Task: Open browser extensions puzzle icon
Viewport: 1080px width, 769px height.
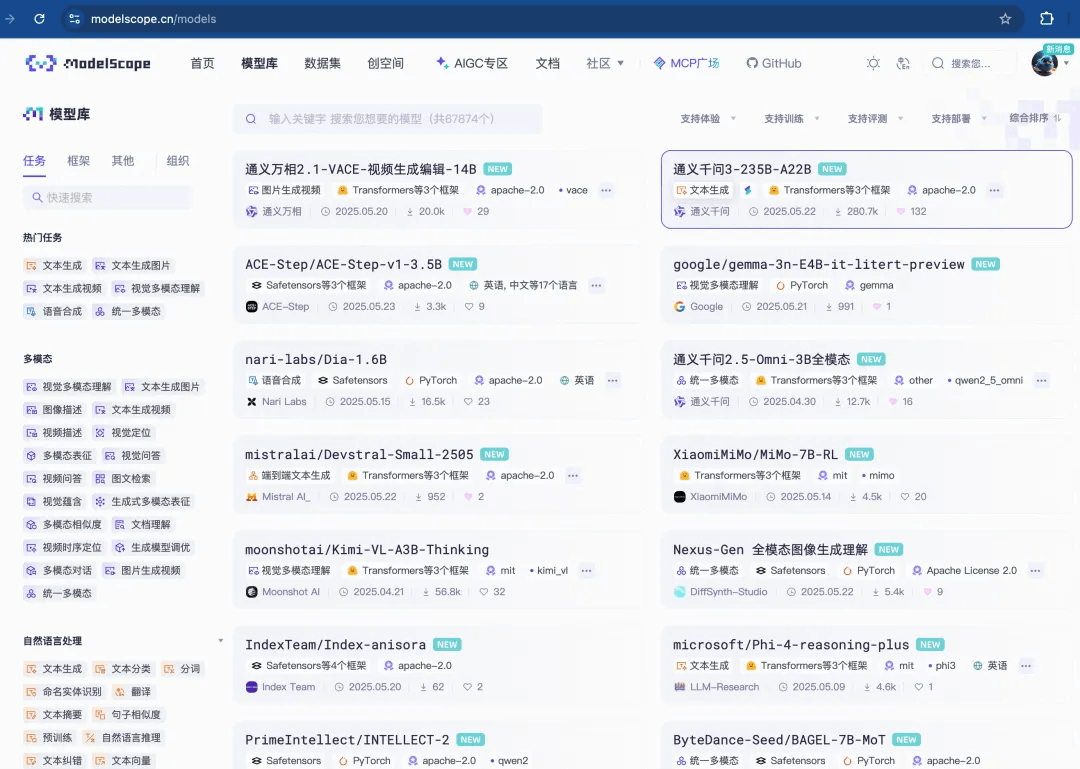Action: tap(1046, 19)
